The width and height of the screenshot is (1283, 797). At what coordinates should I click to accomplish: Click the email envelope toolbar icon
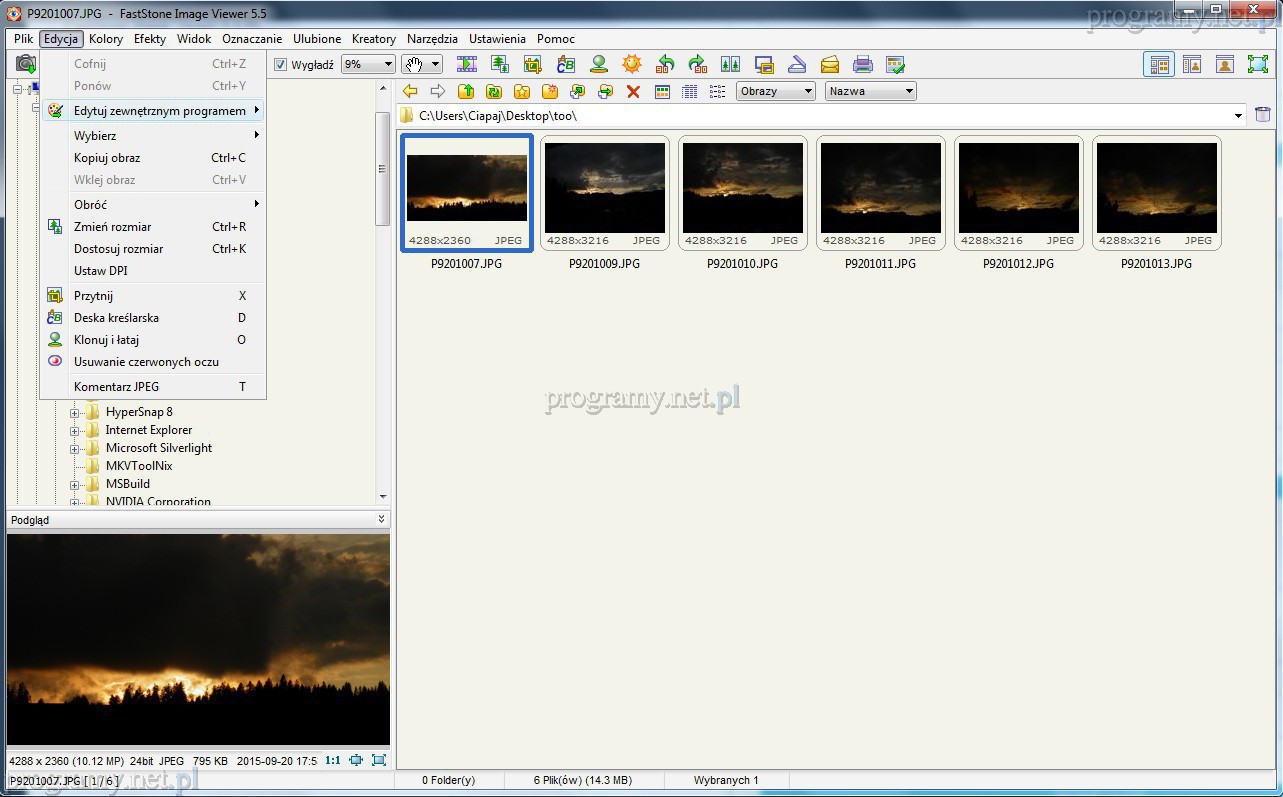[x=829, y=65]
